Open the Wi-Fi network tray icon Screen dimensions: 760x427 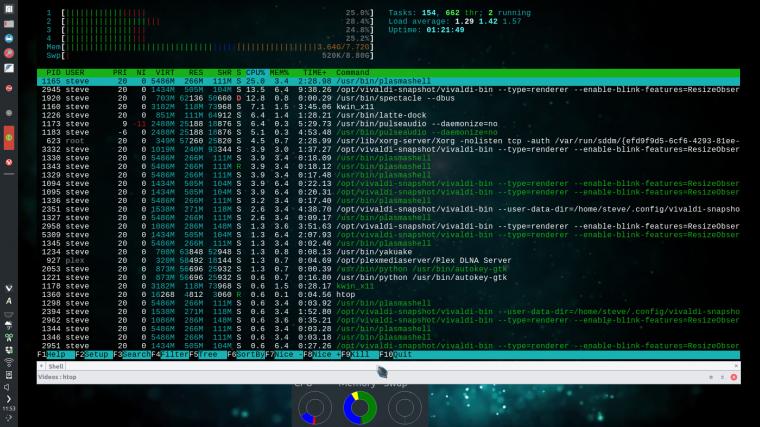[x=9, y=362]
